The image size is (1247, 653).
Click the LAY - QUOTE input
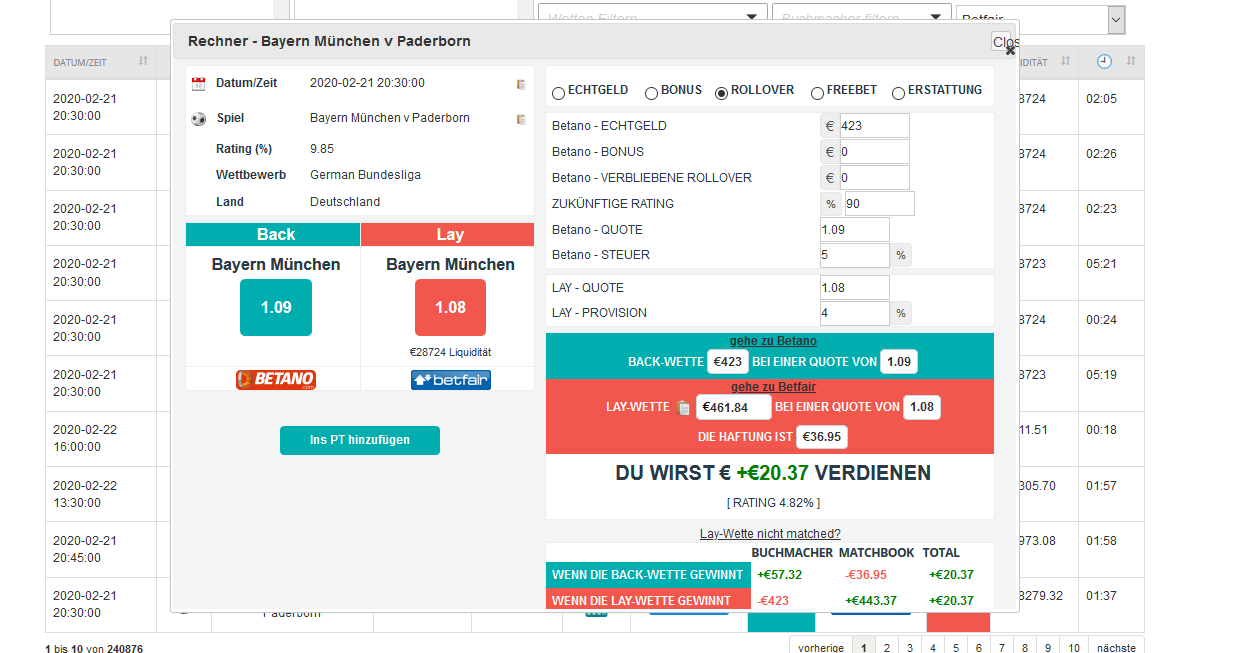(855, 288)
